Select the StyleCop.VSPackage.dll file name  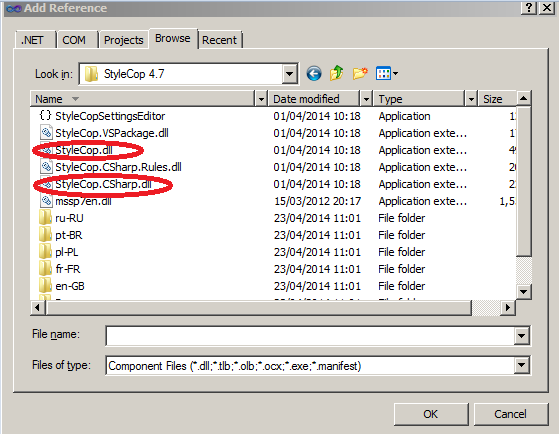[112, 133]
